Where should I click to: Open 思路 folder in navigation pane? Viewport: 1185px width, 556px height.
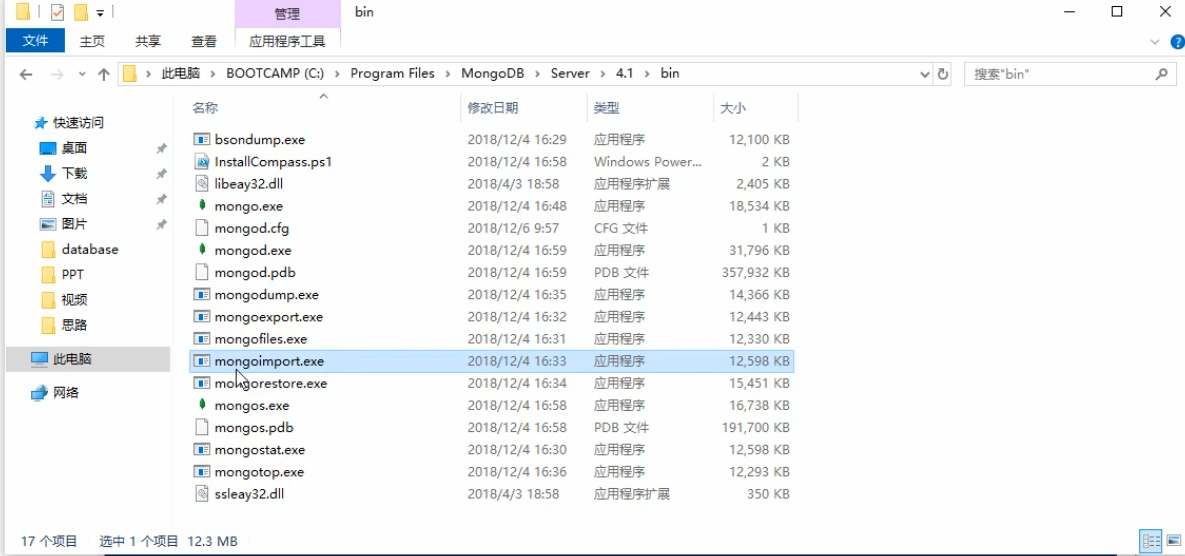point(74,325)
